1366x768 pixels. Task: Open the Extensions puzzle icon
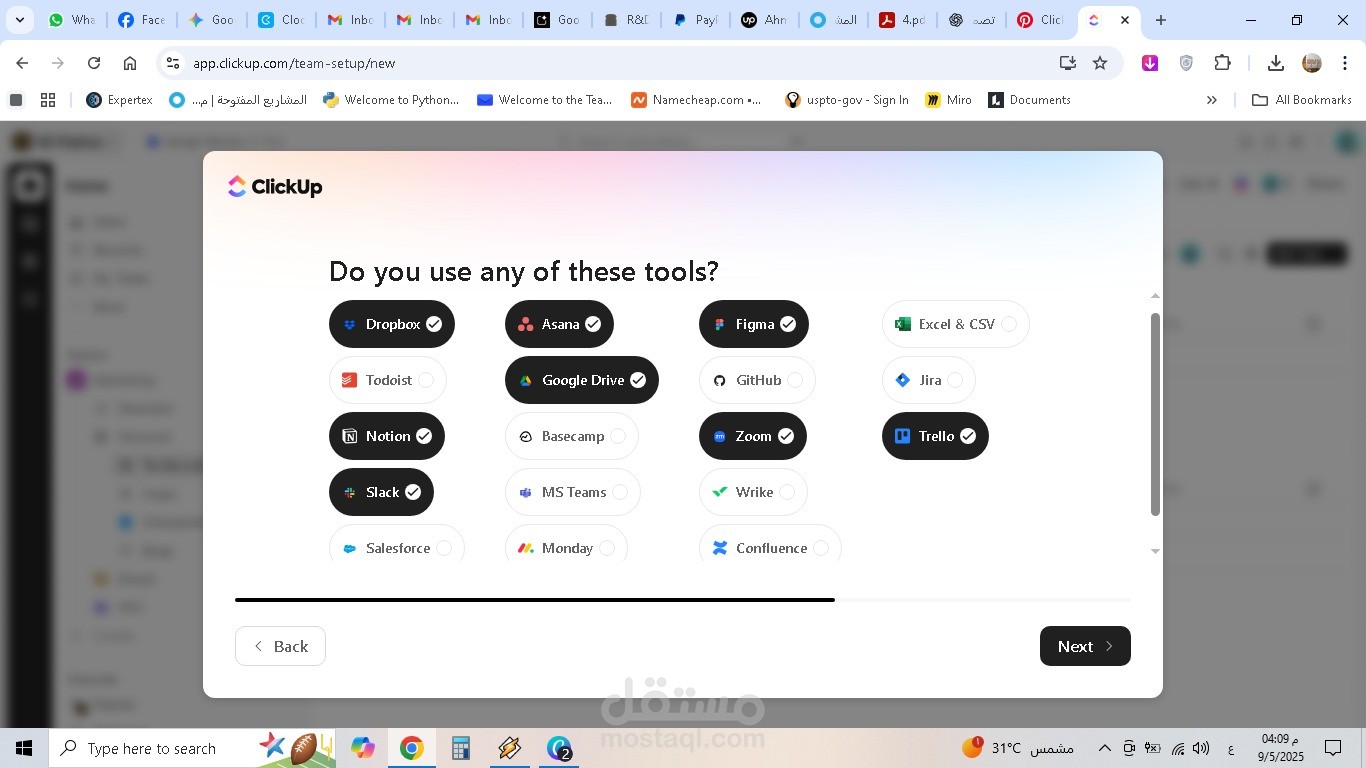(1222, 63)
